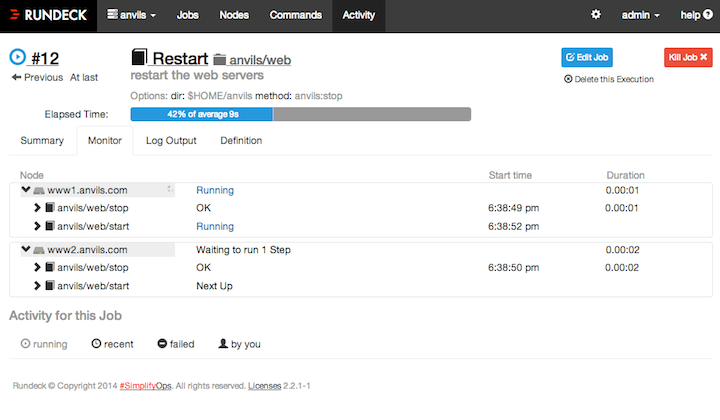Click the left arrow icon by Previous
The height and width of the screenshot is (420, 720).
tap(17, 77)
